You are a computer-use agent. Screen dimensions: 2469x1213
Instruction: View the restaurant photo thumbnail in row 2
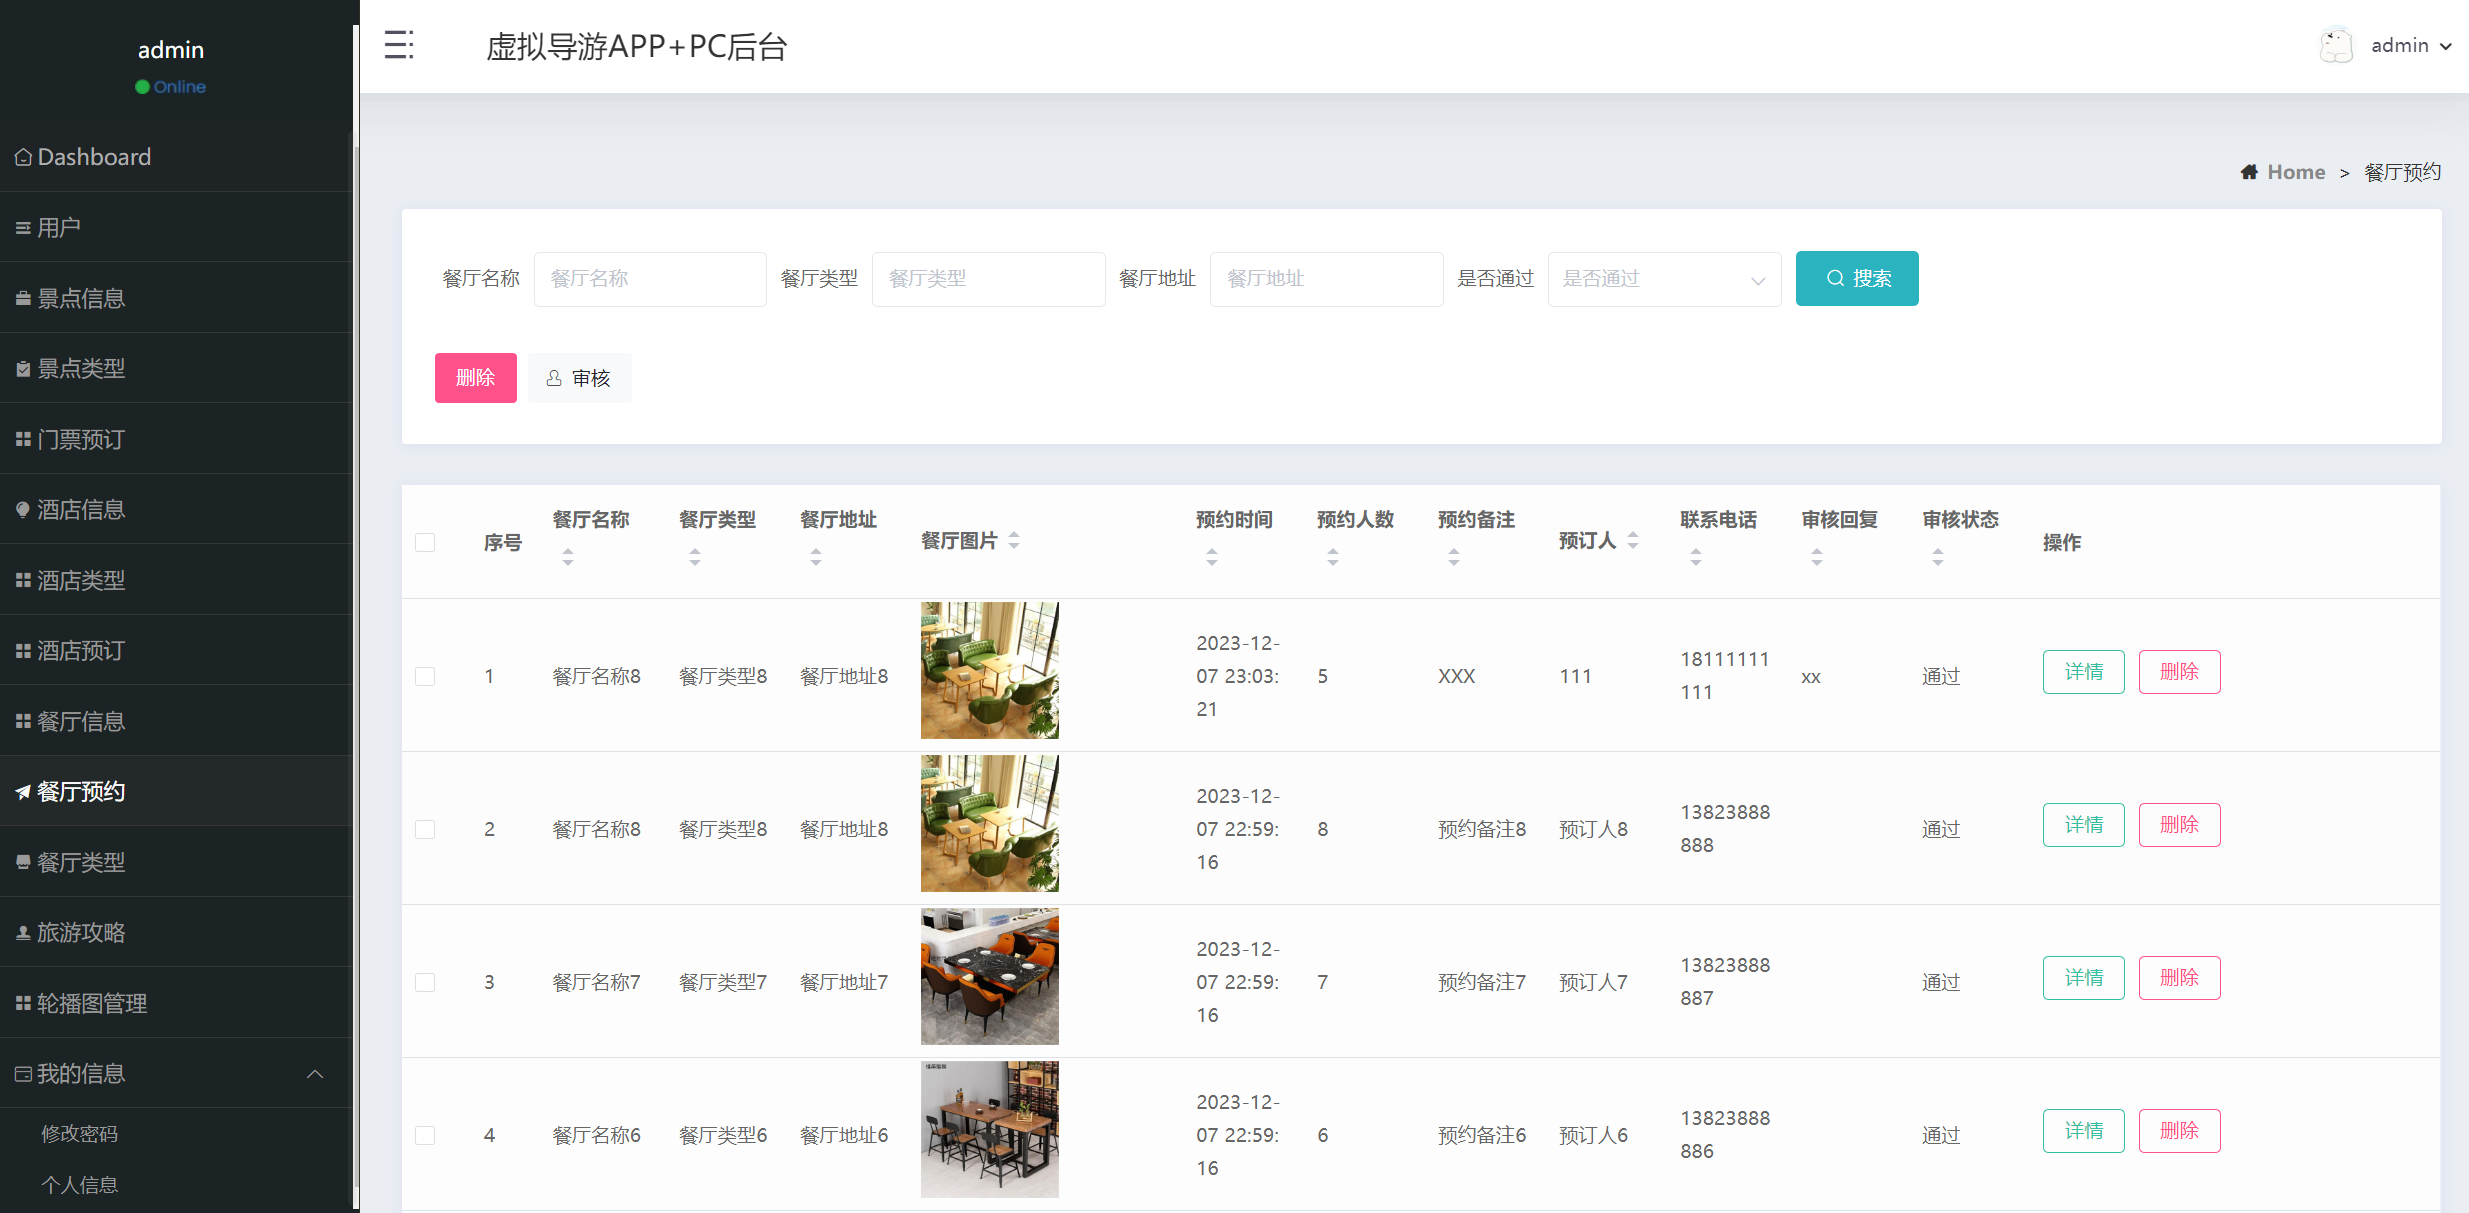989,823
